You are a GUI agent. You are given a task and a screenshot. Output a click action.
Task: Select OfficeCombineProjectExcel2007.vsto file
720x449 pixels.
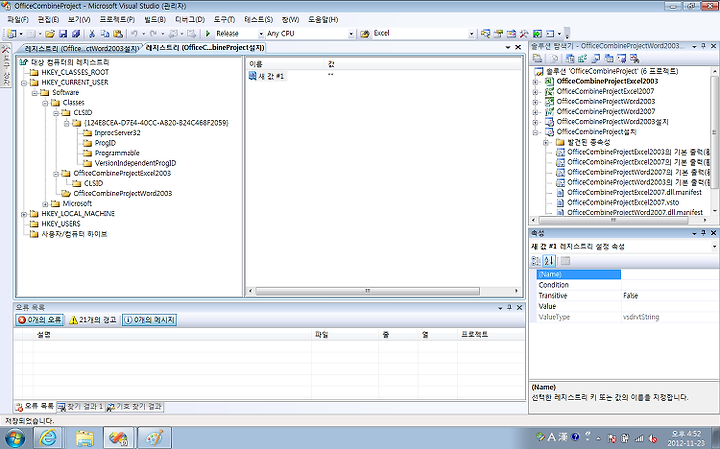tap(623, 202)
